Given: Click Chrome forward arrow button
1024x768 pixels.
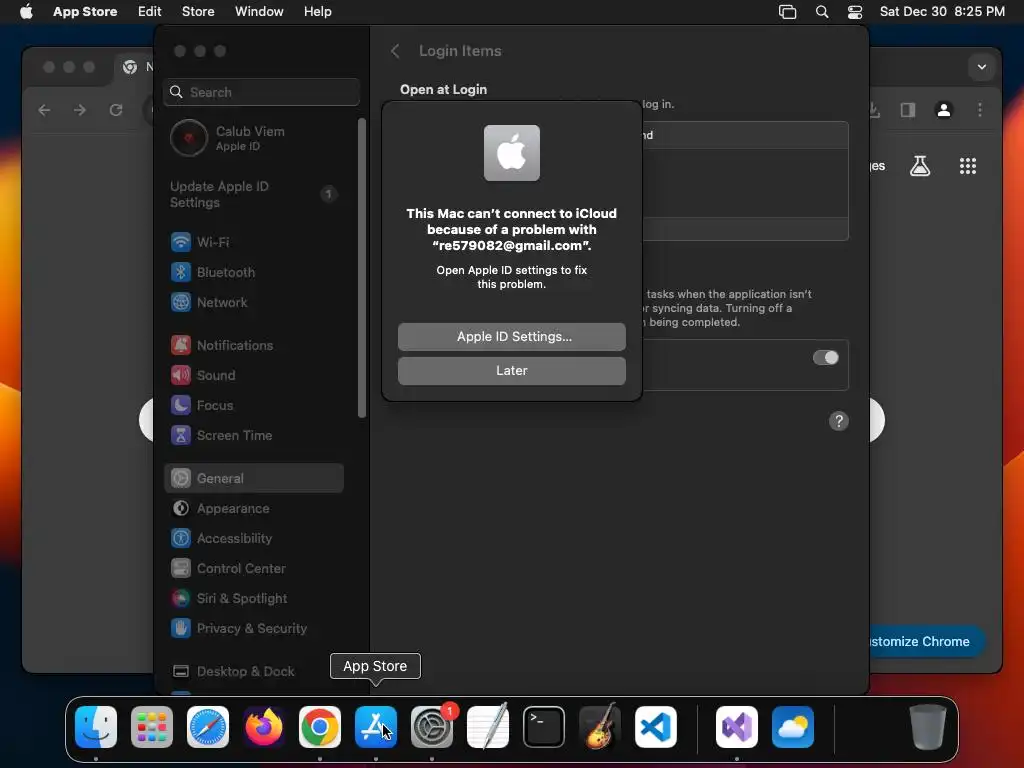Looking at the screenshot, I should coord(80,110).
